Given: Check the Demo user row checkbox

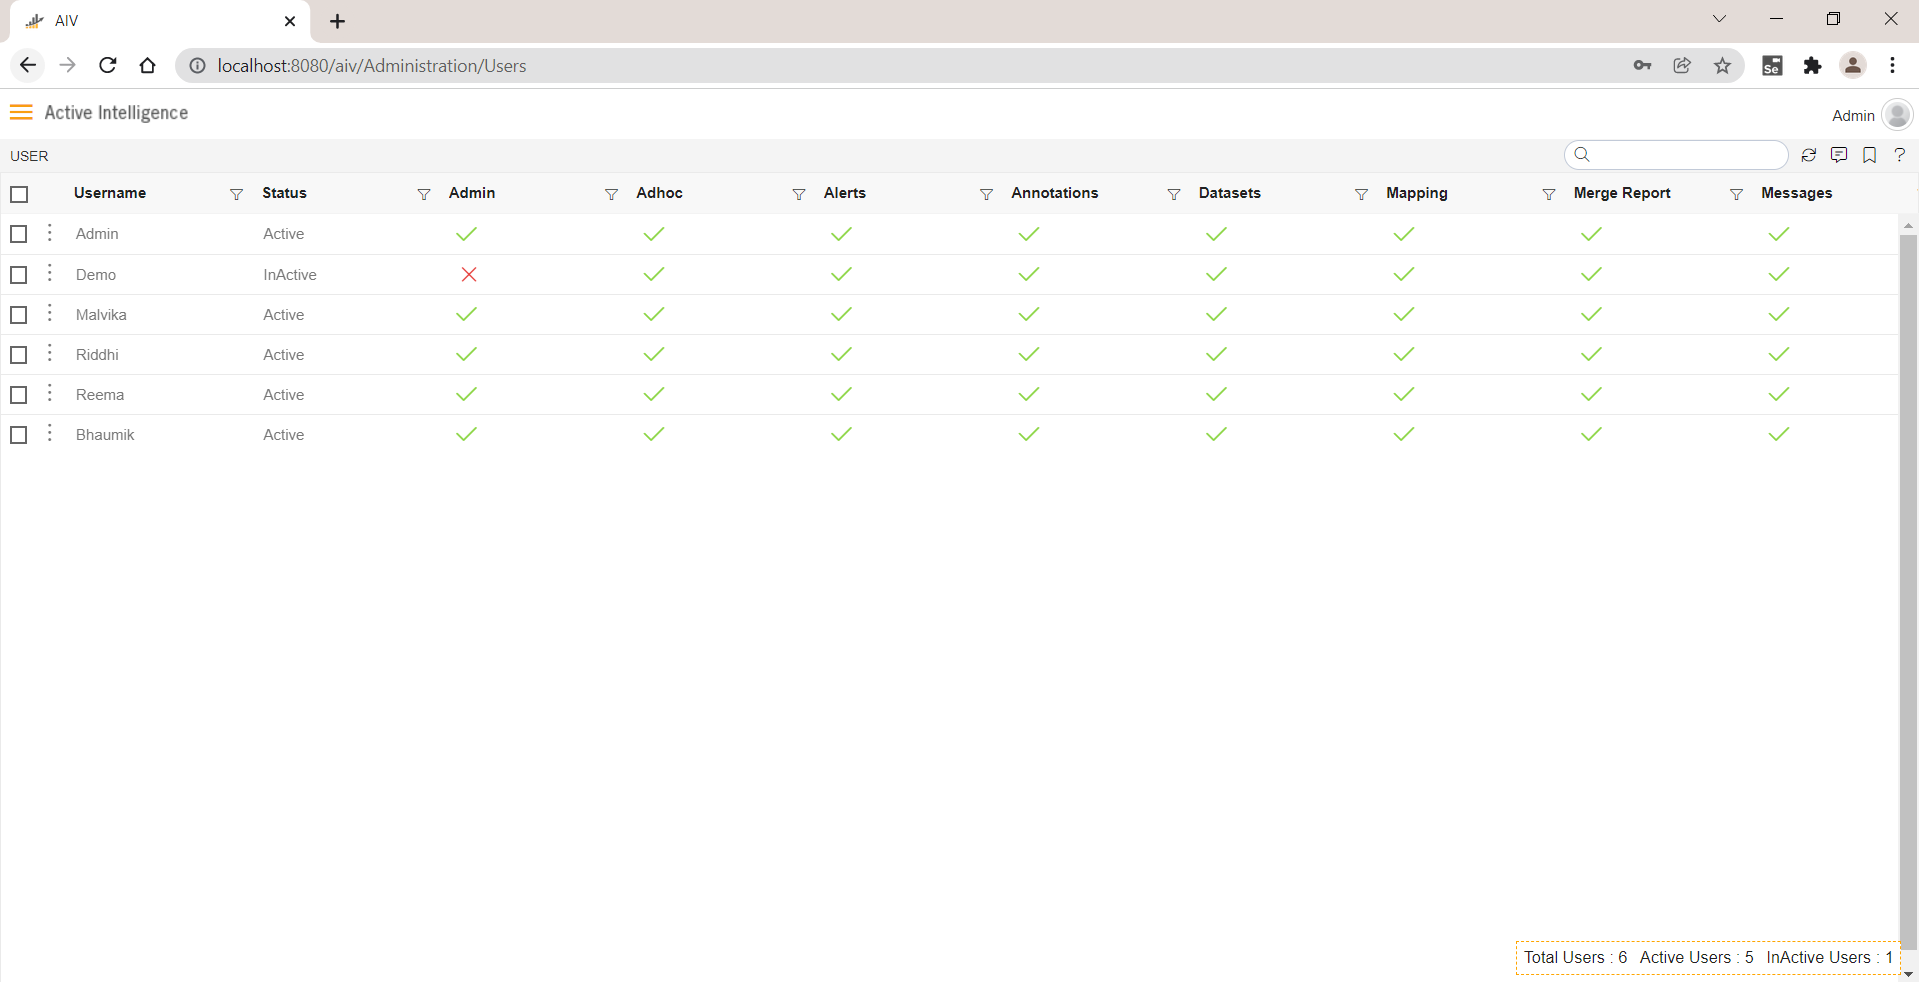Looking at the screenshot, I should coord(19,274).
